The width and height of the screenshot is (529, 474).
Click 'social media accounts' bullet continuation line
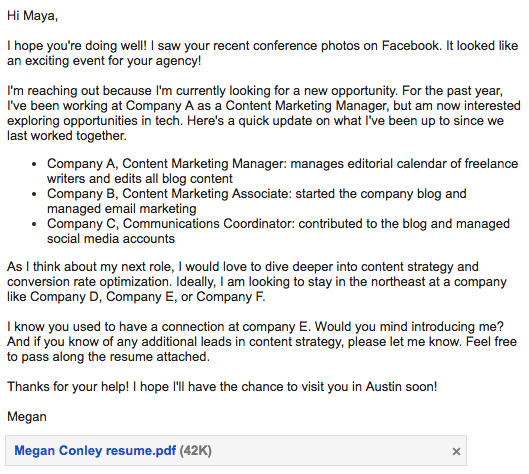(111, 239)
